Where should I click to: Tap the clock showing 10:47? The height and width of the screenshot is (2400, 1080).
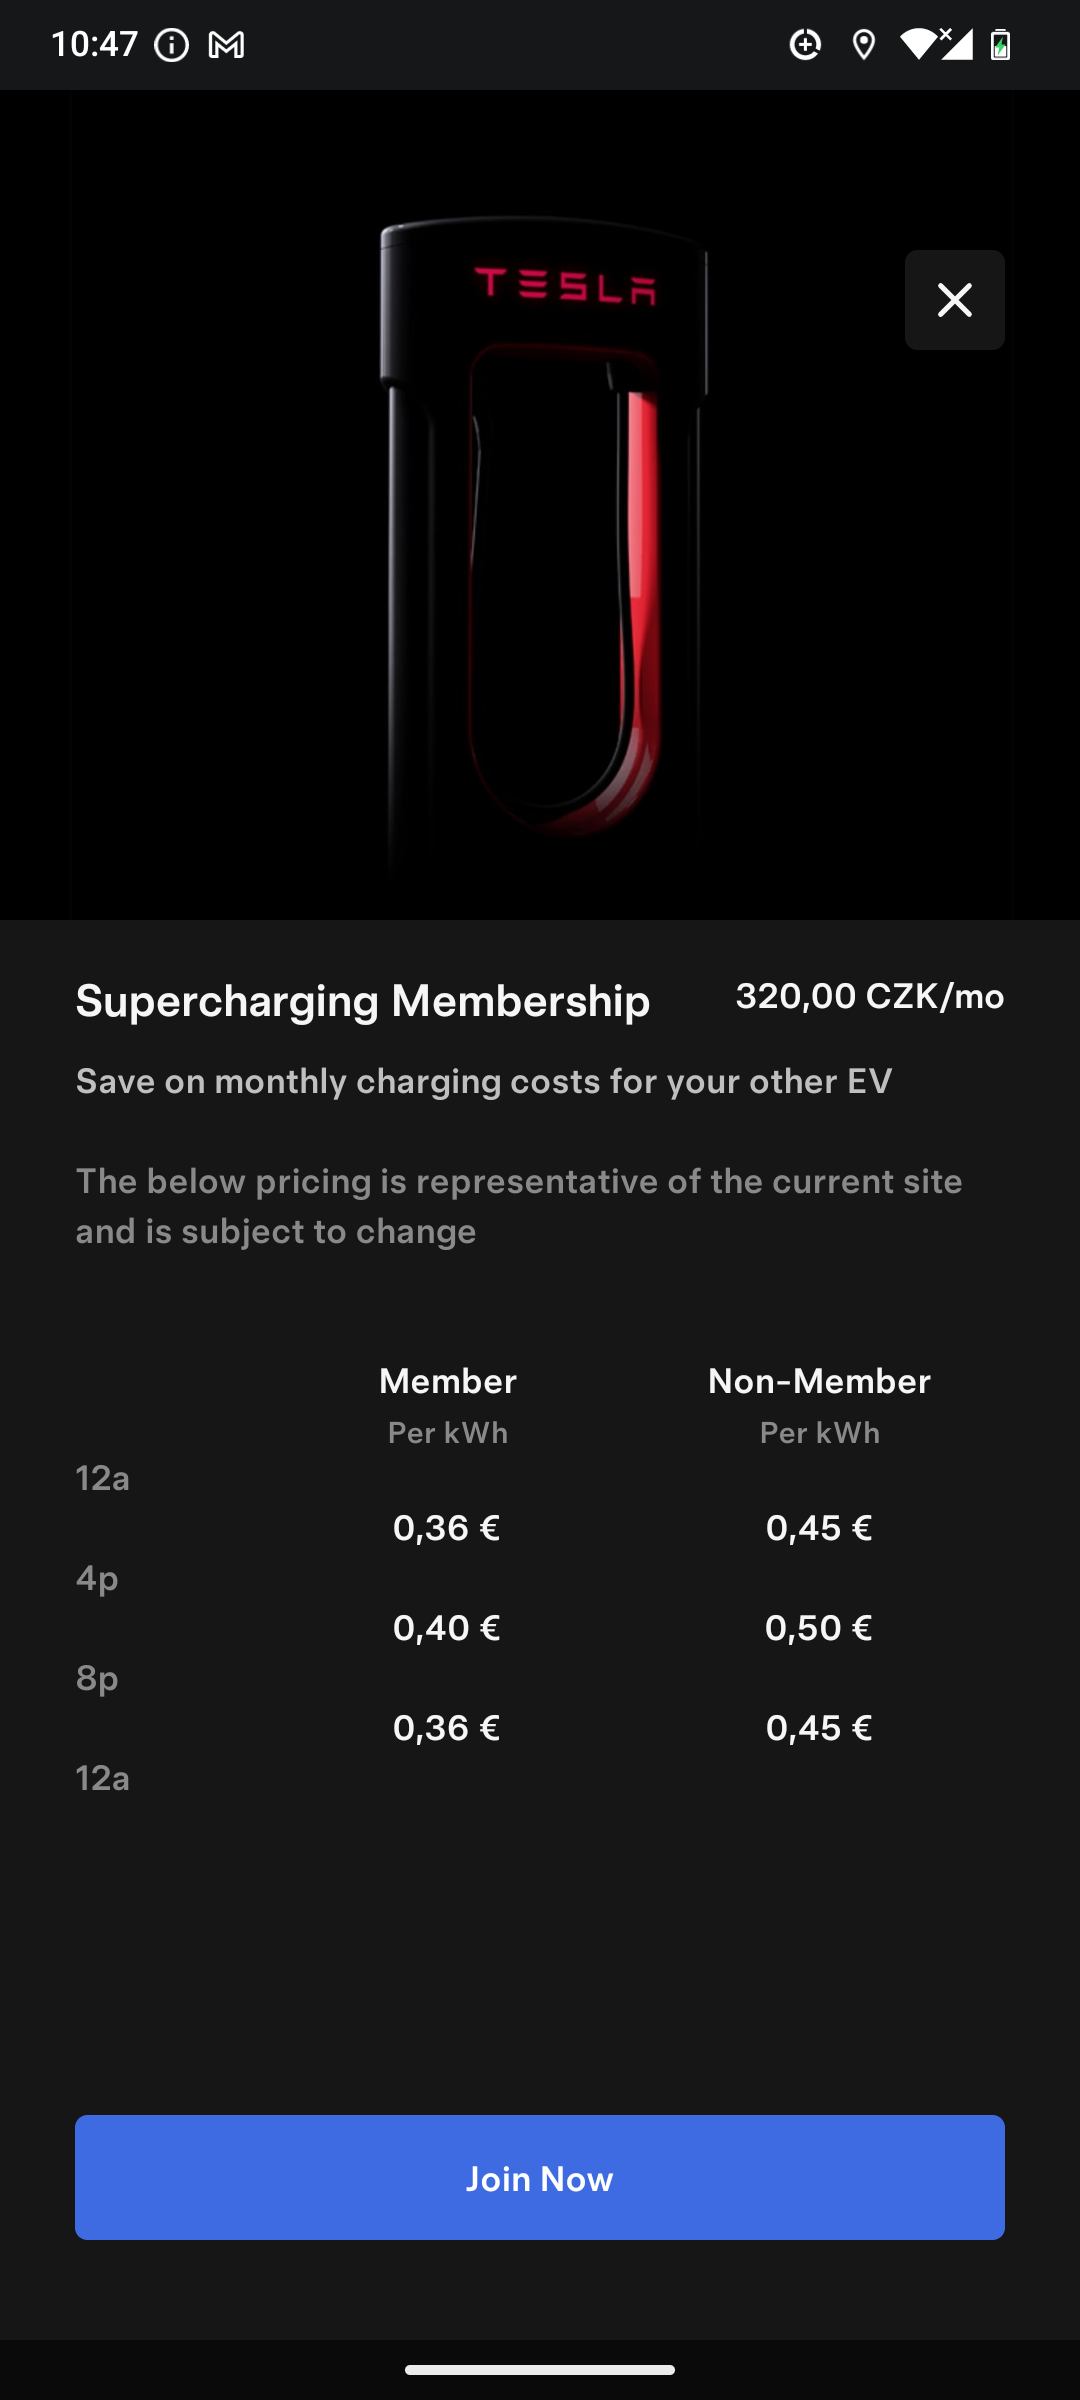[x=94, y=44]
